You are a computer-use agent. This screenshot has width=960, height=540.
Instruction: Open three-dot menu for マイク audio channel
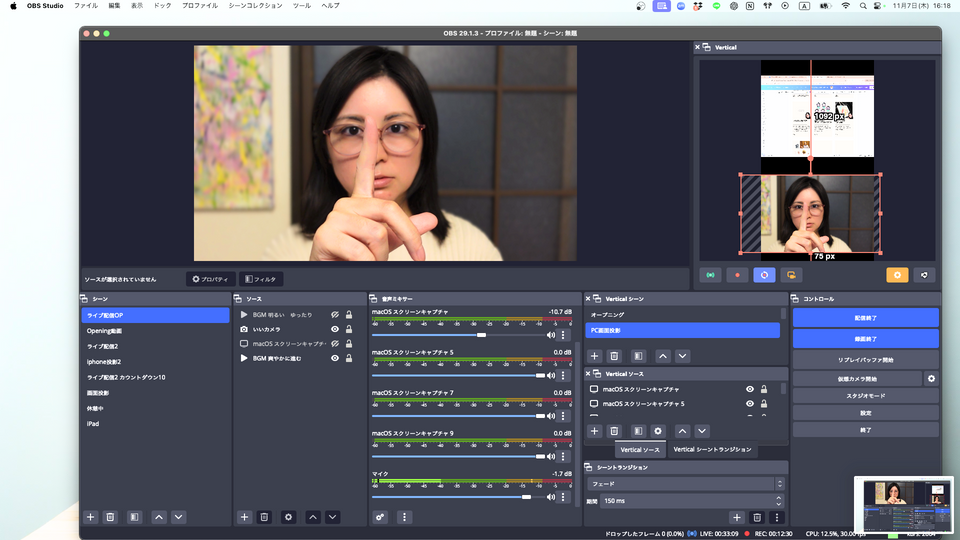[564, 496]
